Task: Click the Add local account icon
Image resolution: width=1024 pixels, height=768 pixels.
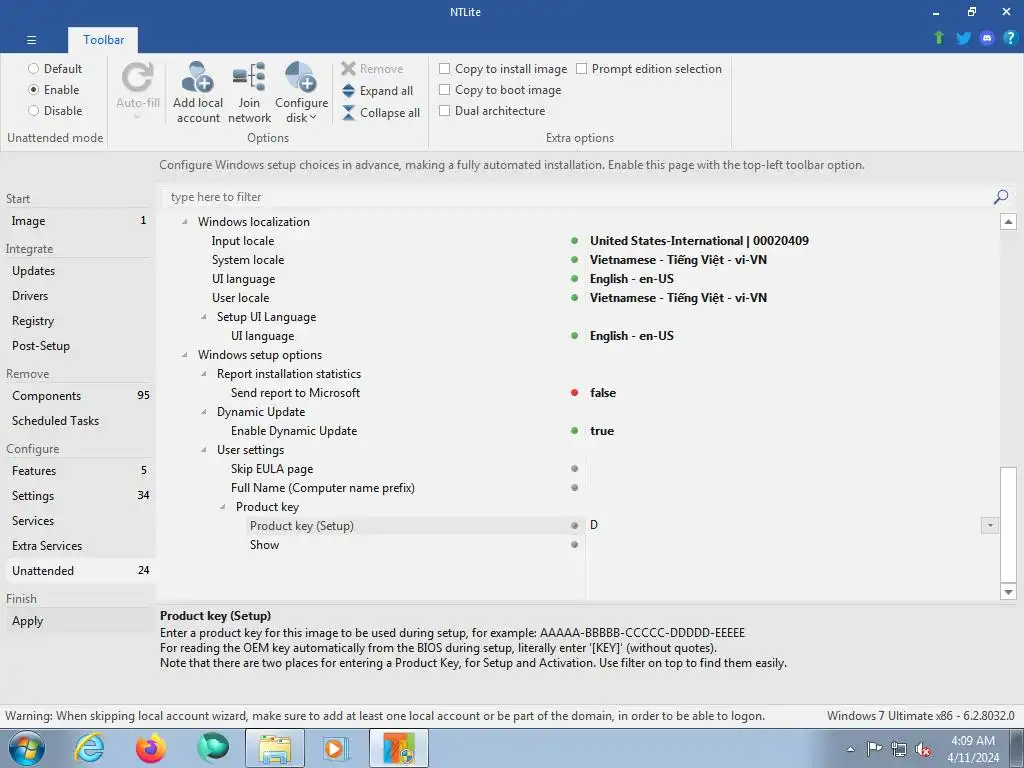Action: 197,77
